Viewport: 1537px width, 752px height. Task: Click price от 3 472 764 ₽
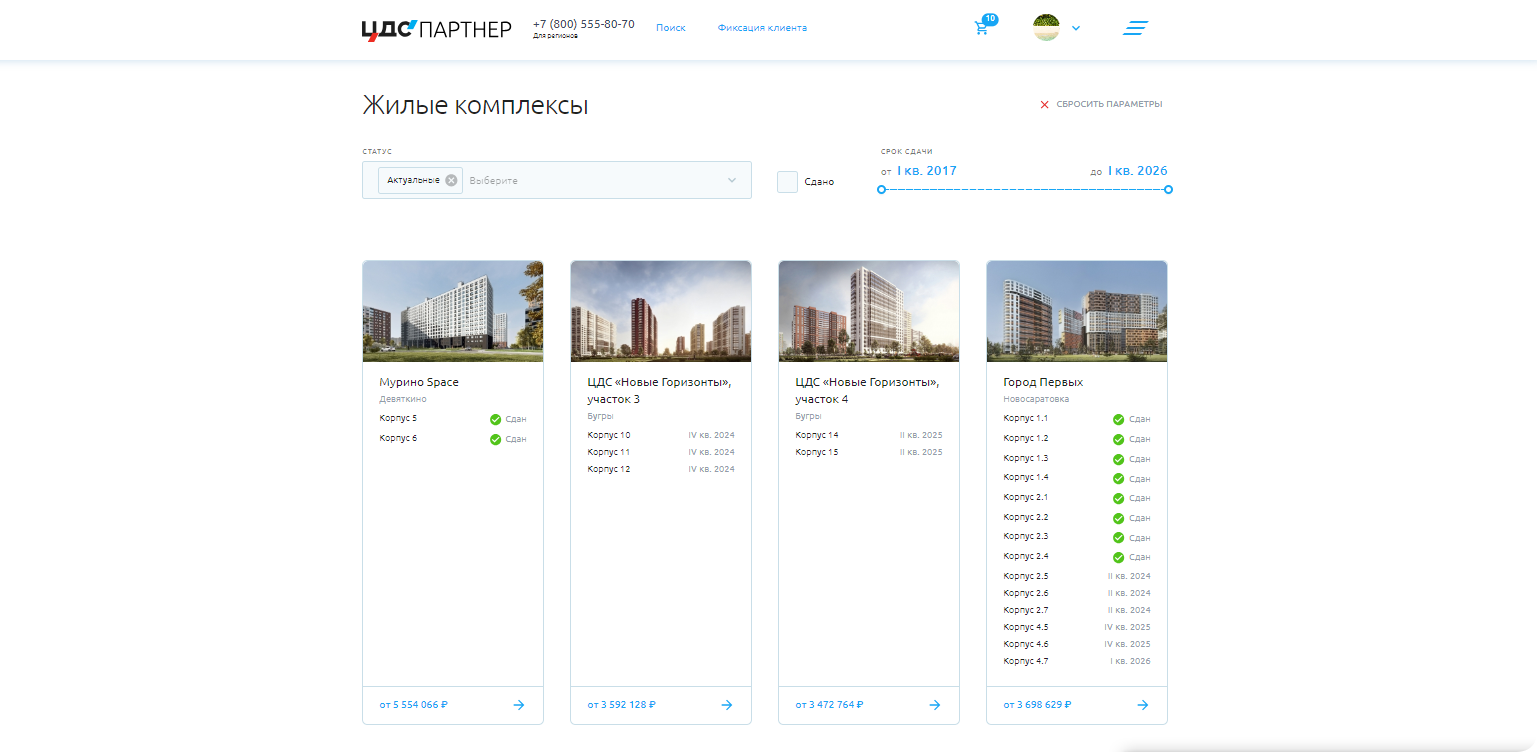pyautogui.click(x=830, y=705)
